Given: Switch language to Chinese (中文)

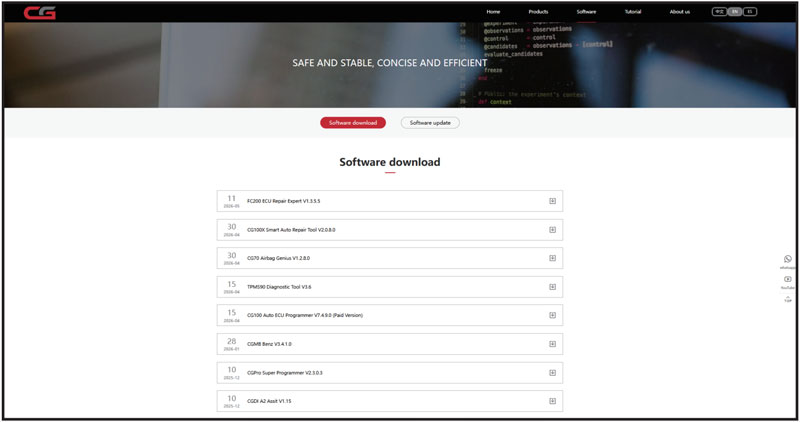Looking at the screenshot, I should (719, 11).
